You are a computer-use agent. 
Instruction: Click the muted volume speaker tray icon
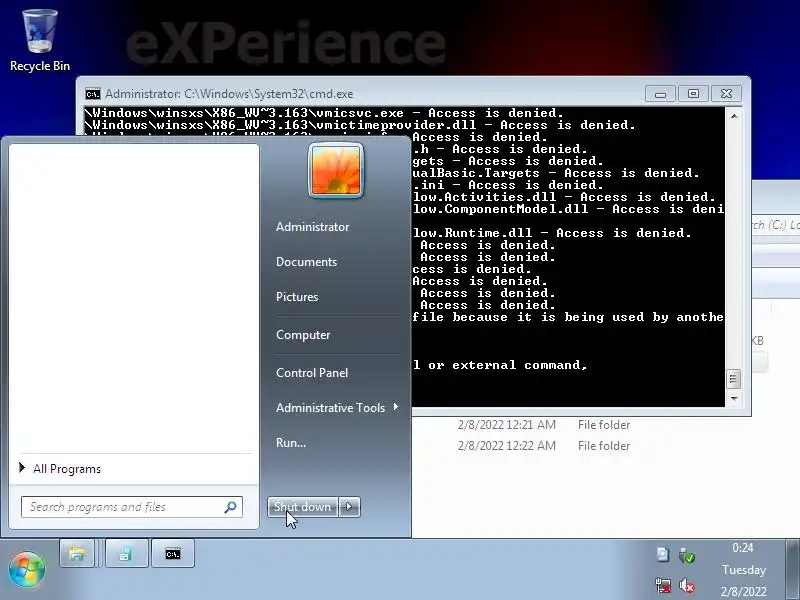click(687, 585)
